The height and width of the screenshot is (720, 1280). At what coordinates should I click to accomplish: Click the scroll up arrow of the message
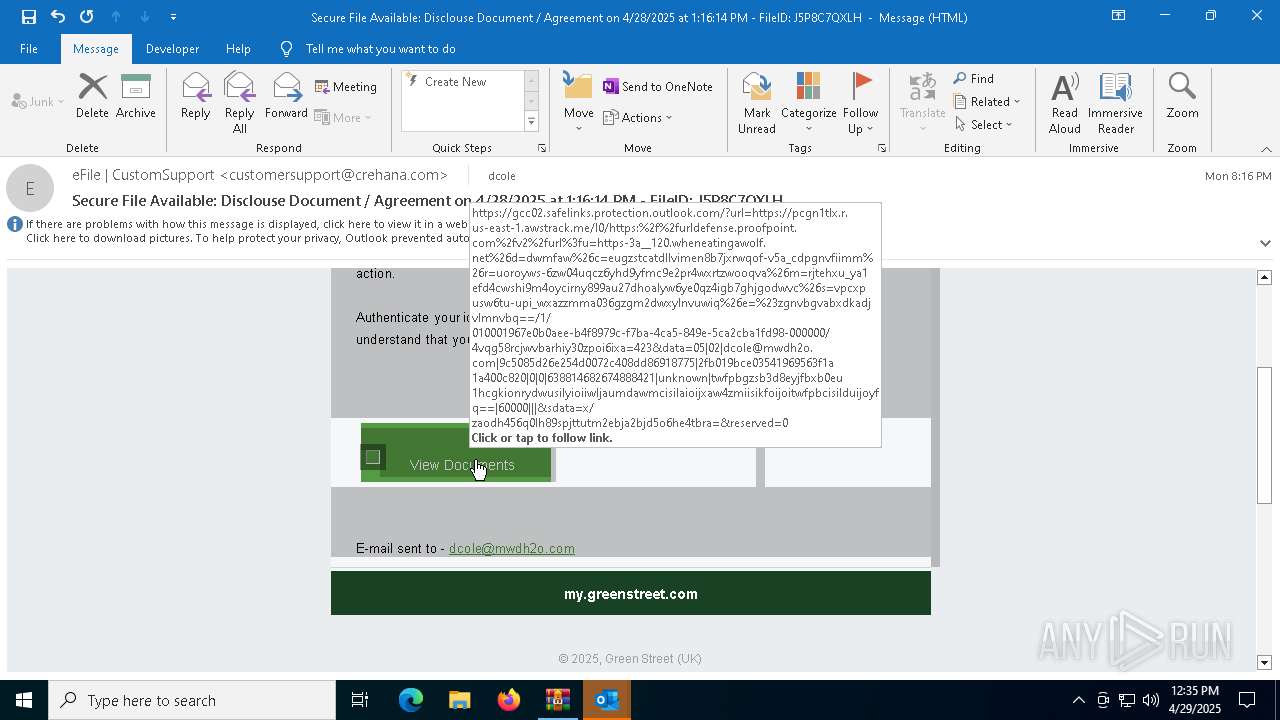1265,277
